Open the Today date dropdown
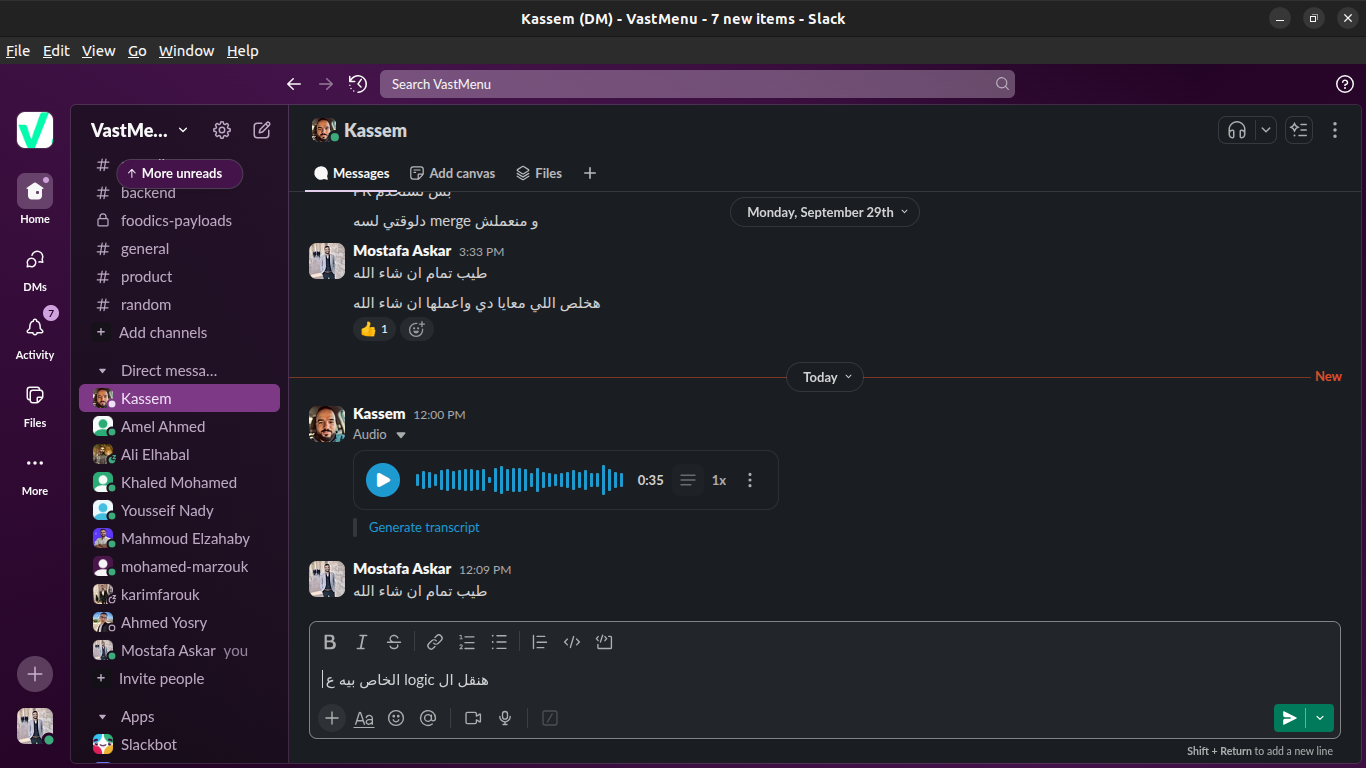The image size is (1366, 768). click(x=825, y=377)
